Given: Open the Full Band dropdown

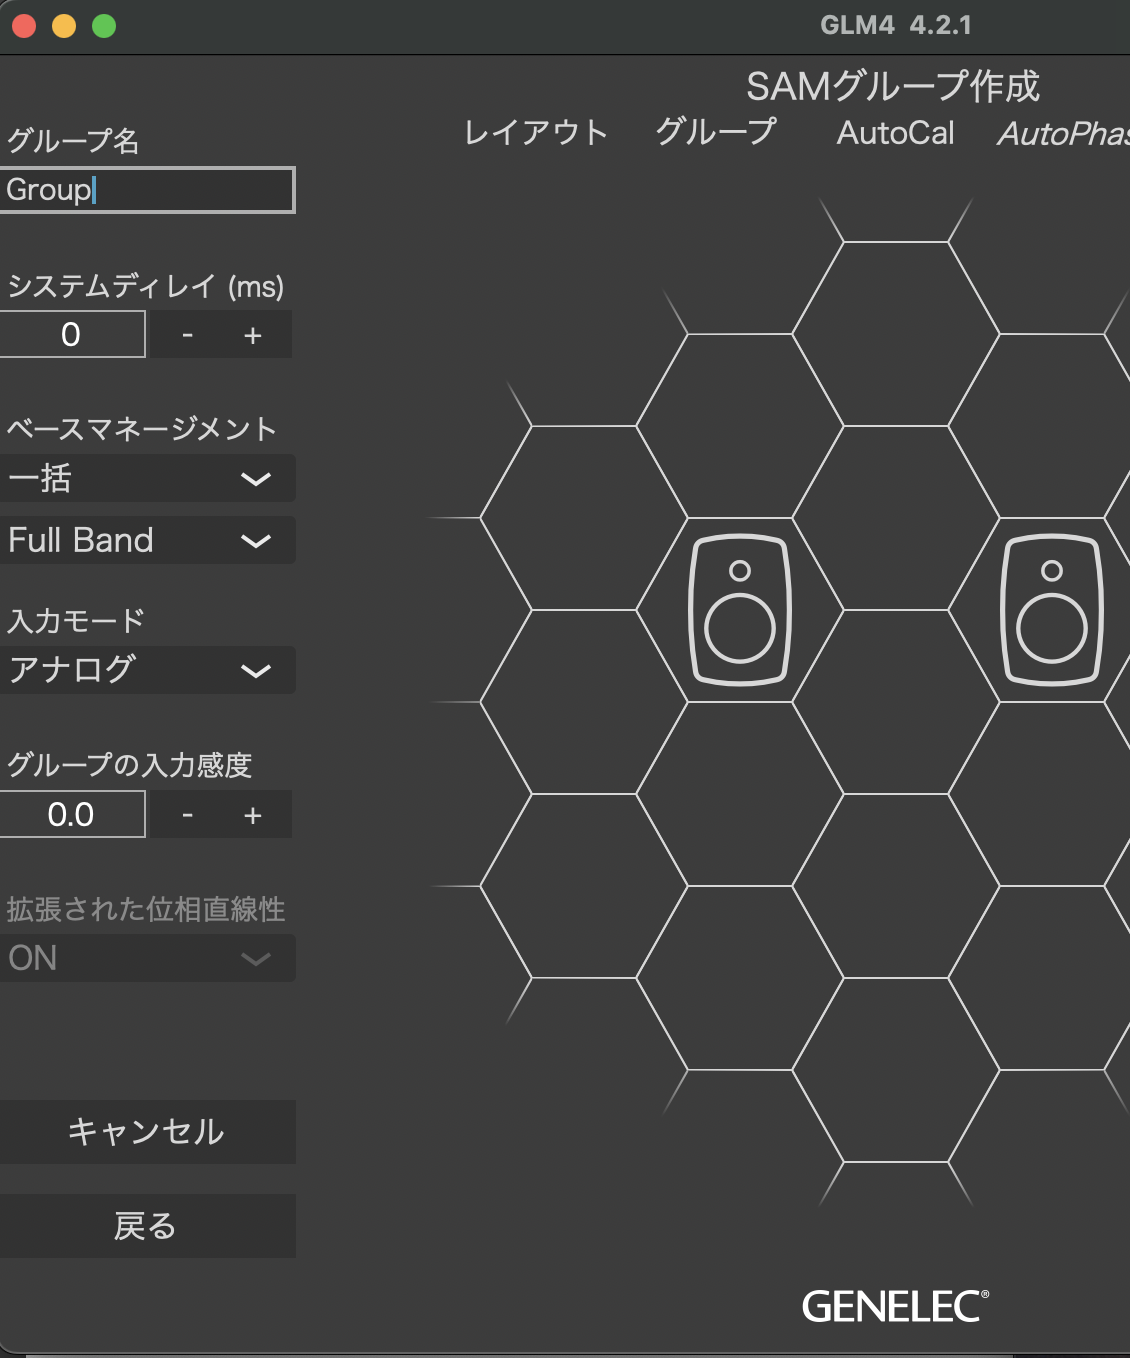Looking at the screenshot, I should [x=148, y=540].
